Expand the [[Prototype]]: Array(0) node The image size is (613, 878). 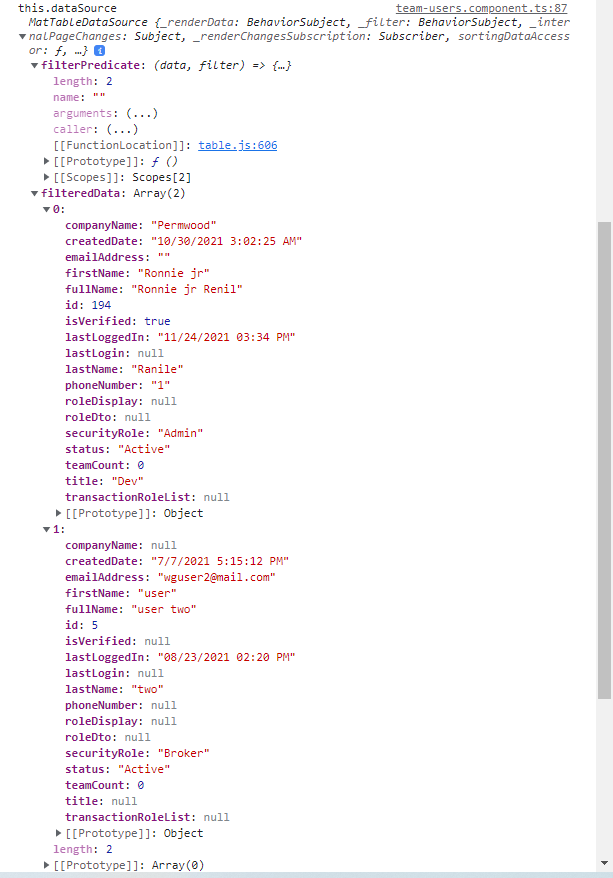point(47,865)
